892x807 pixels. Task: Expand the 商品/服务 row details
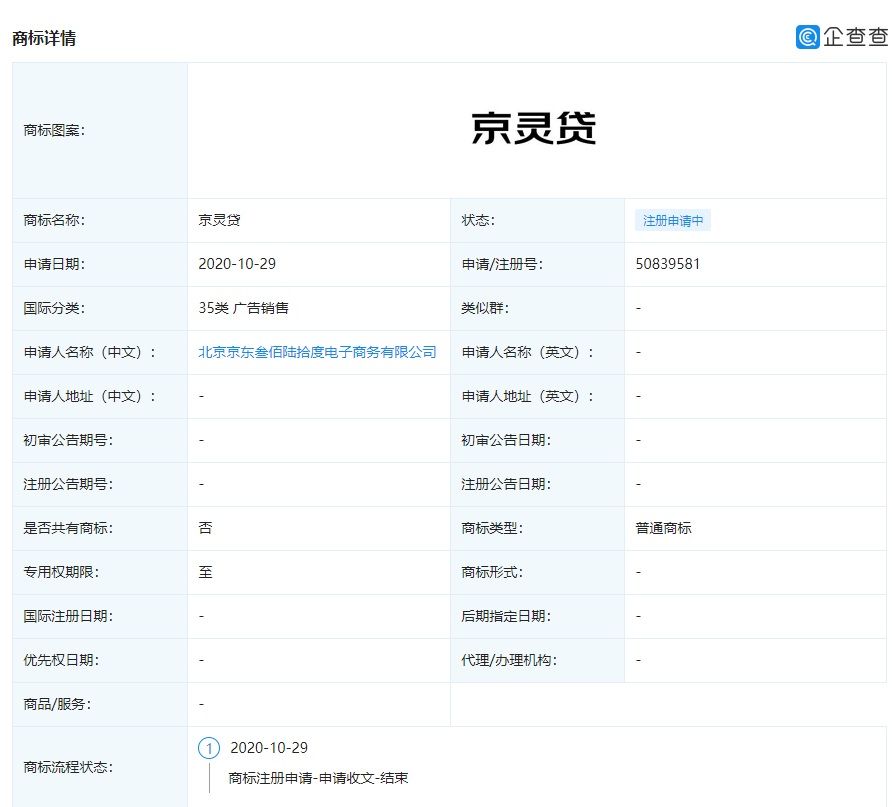(201, 704)
